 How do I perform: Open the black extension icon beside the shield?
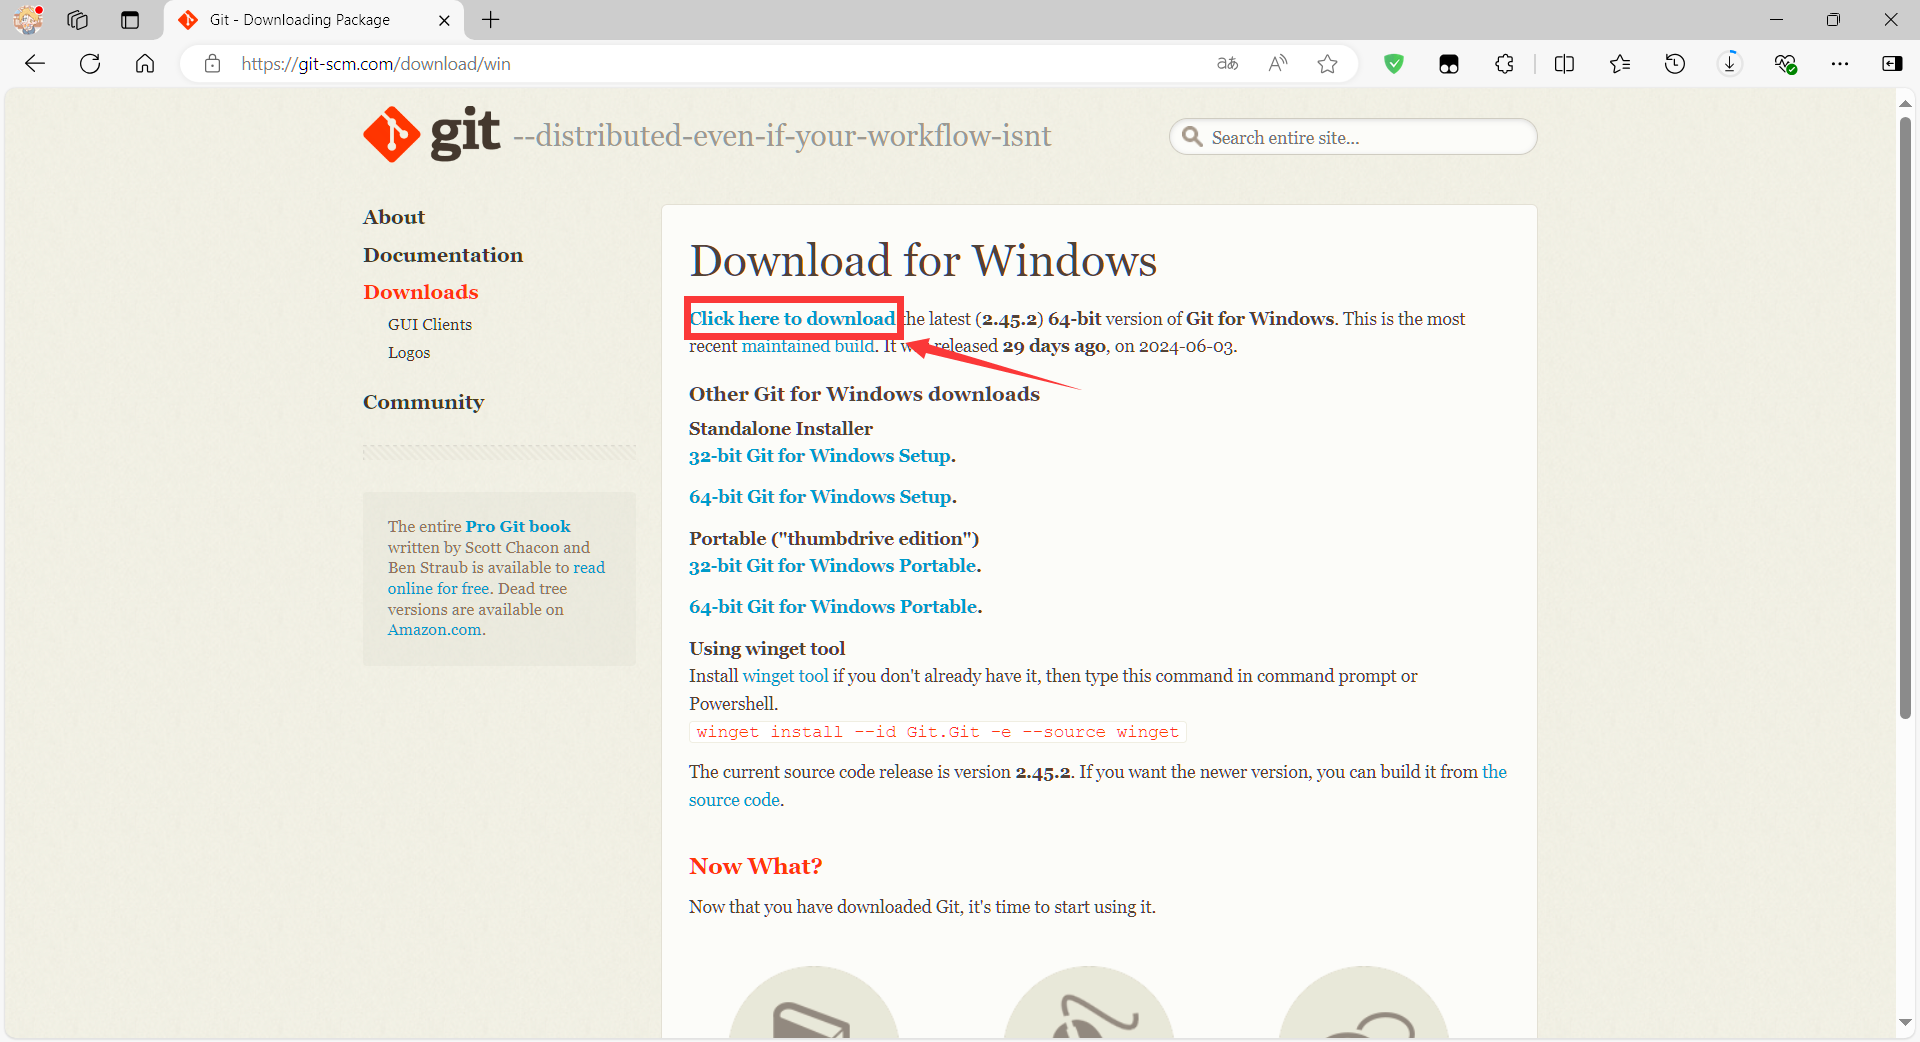coord(1448,64)
